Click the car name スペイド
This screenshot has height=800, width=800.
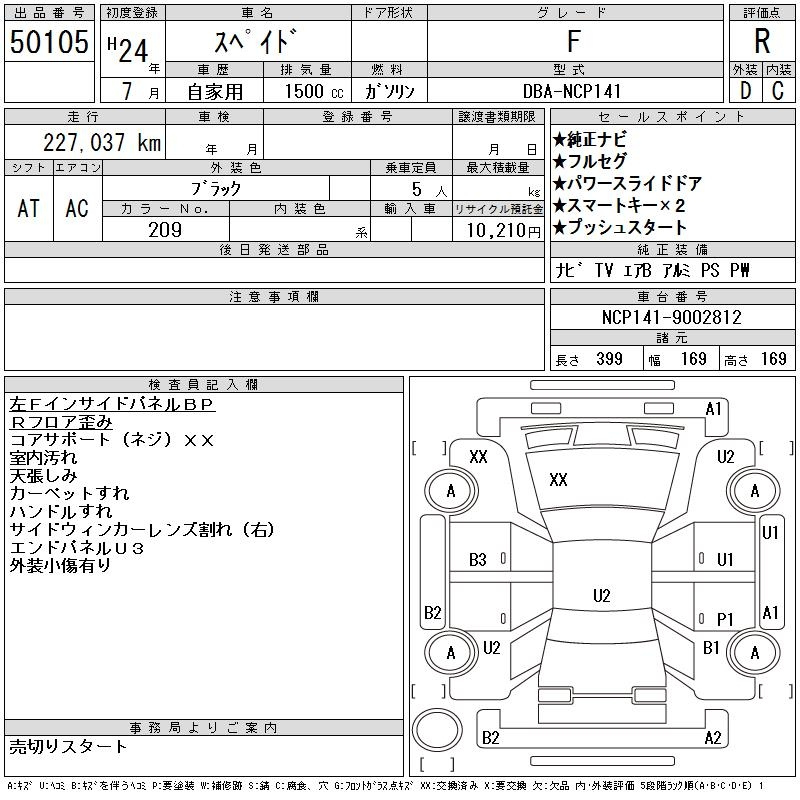[x=256, y=41]
